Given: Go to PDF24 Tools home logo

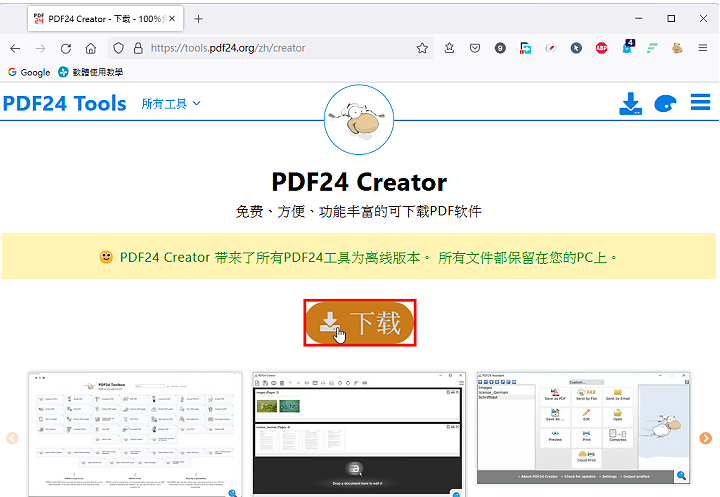Looking at the screenshot, I should pyautogui.click(x=64, y=103).
